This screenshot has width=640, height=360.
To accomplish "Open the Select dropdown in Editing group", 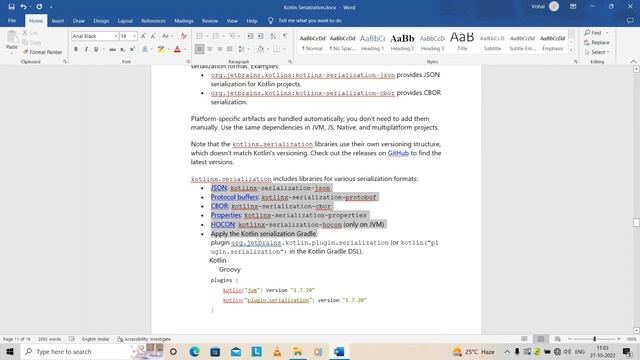I will 597,52.
